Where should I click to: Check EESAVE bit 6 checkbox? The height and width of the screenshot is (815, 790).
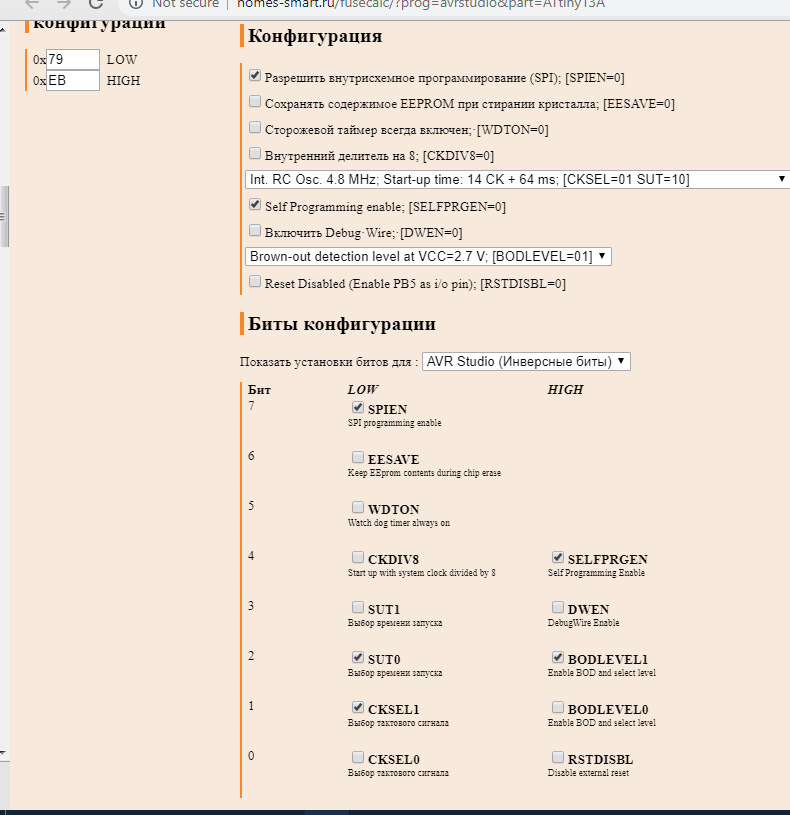point(358,457)
